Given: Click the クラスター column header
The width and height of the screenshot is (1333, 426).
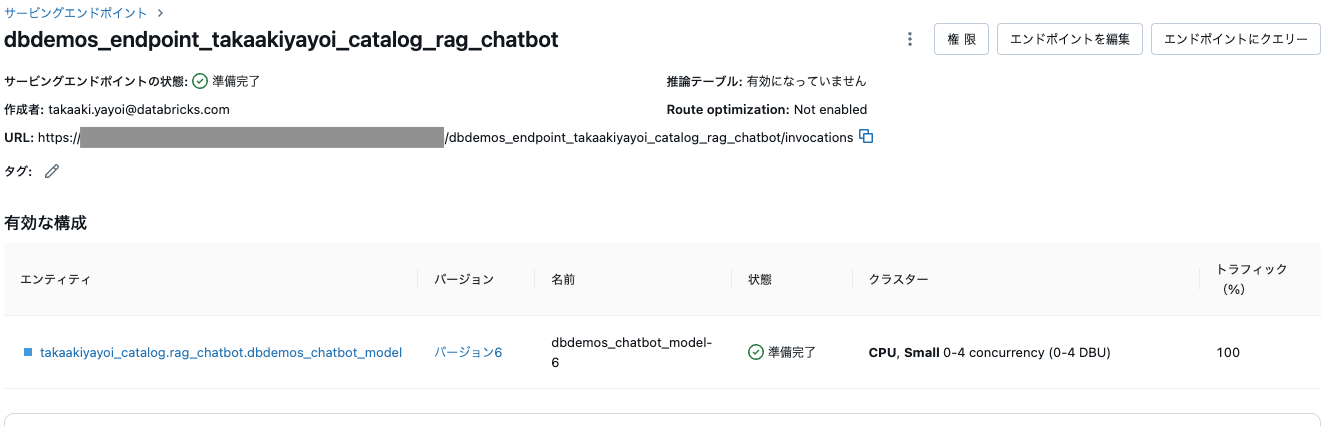Looking at the screenshot, I should tap(898, 279).
